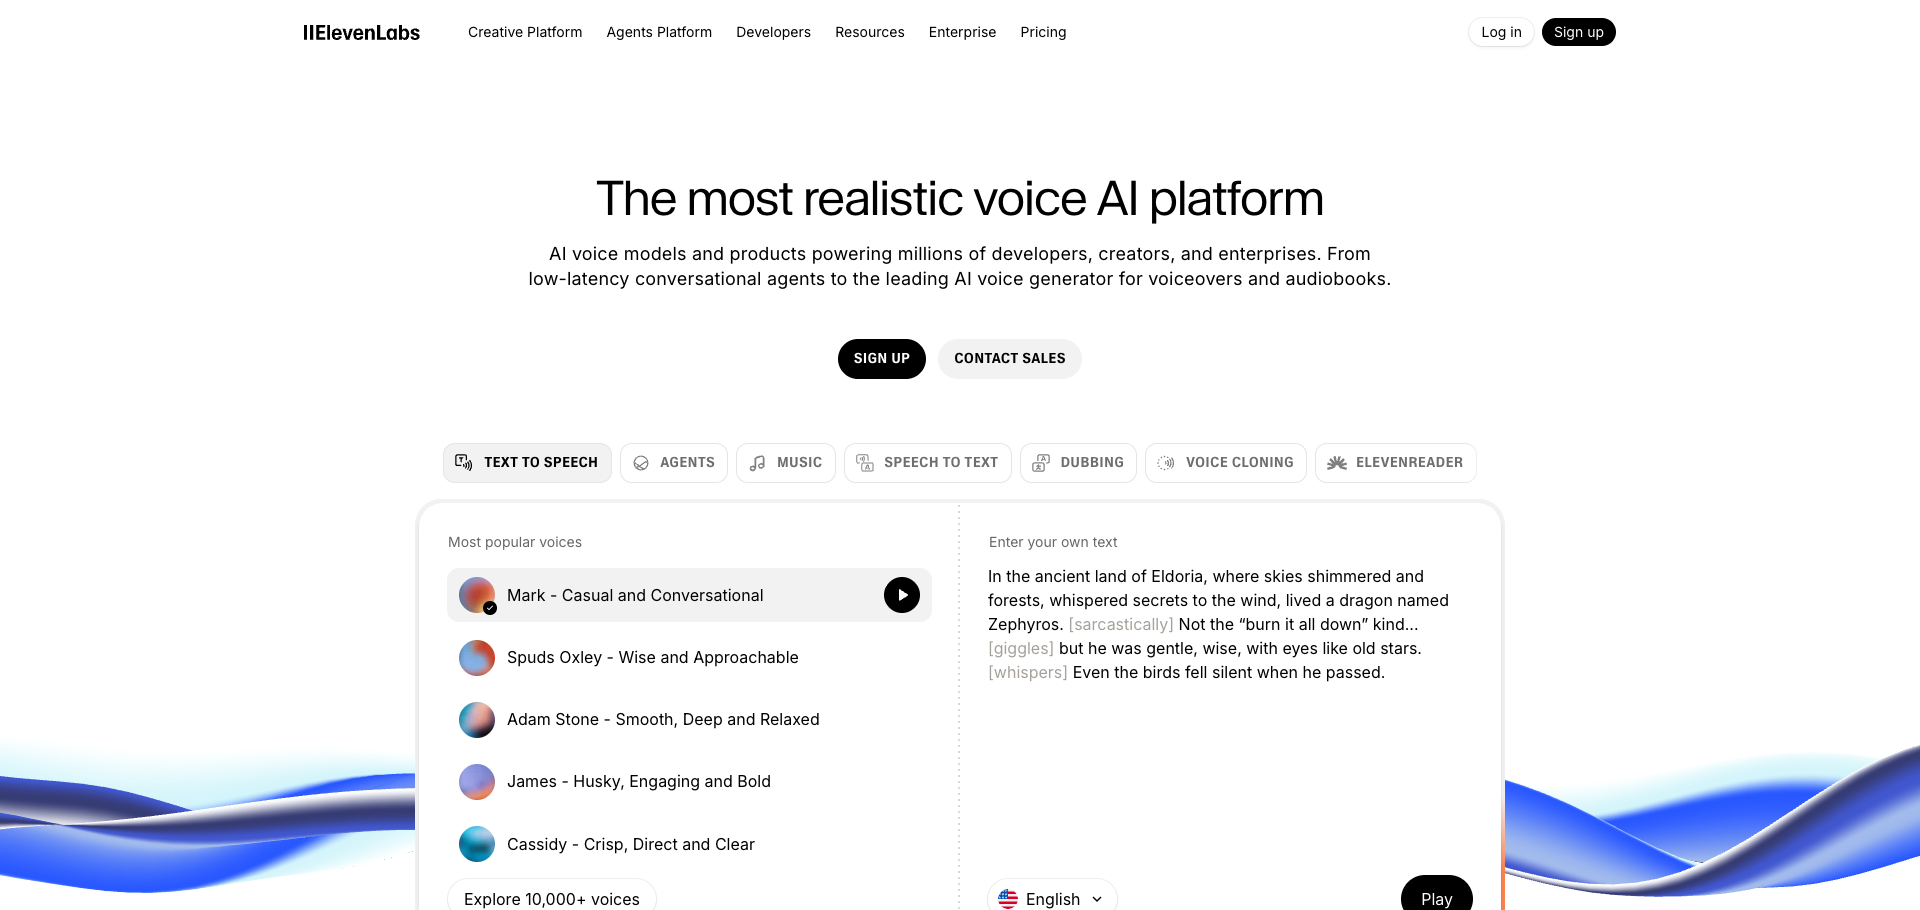Click Explore 10,000+ voices
Image resolution: width=1920 pixels, height=910 pixels.
click(551, 898)
